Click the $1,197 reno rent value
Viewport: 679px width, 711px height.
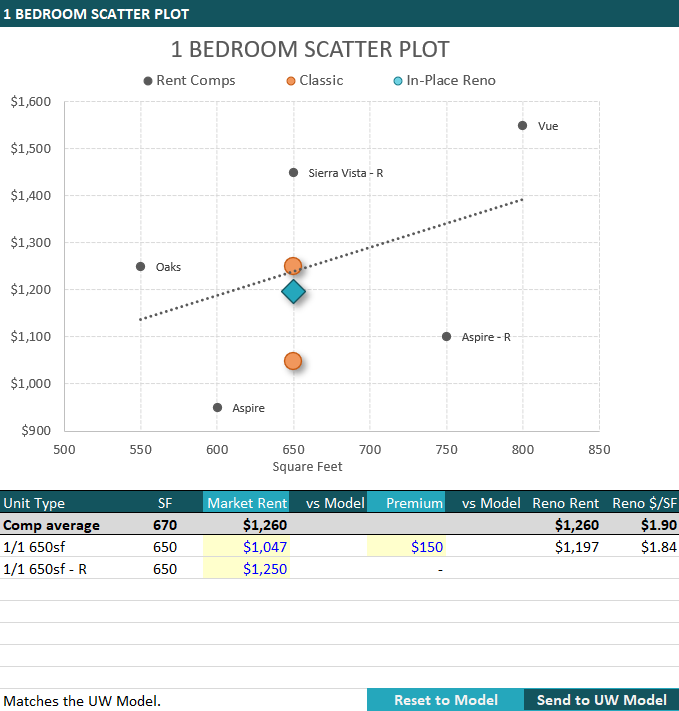(577, 547)
